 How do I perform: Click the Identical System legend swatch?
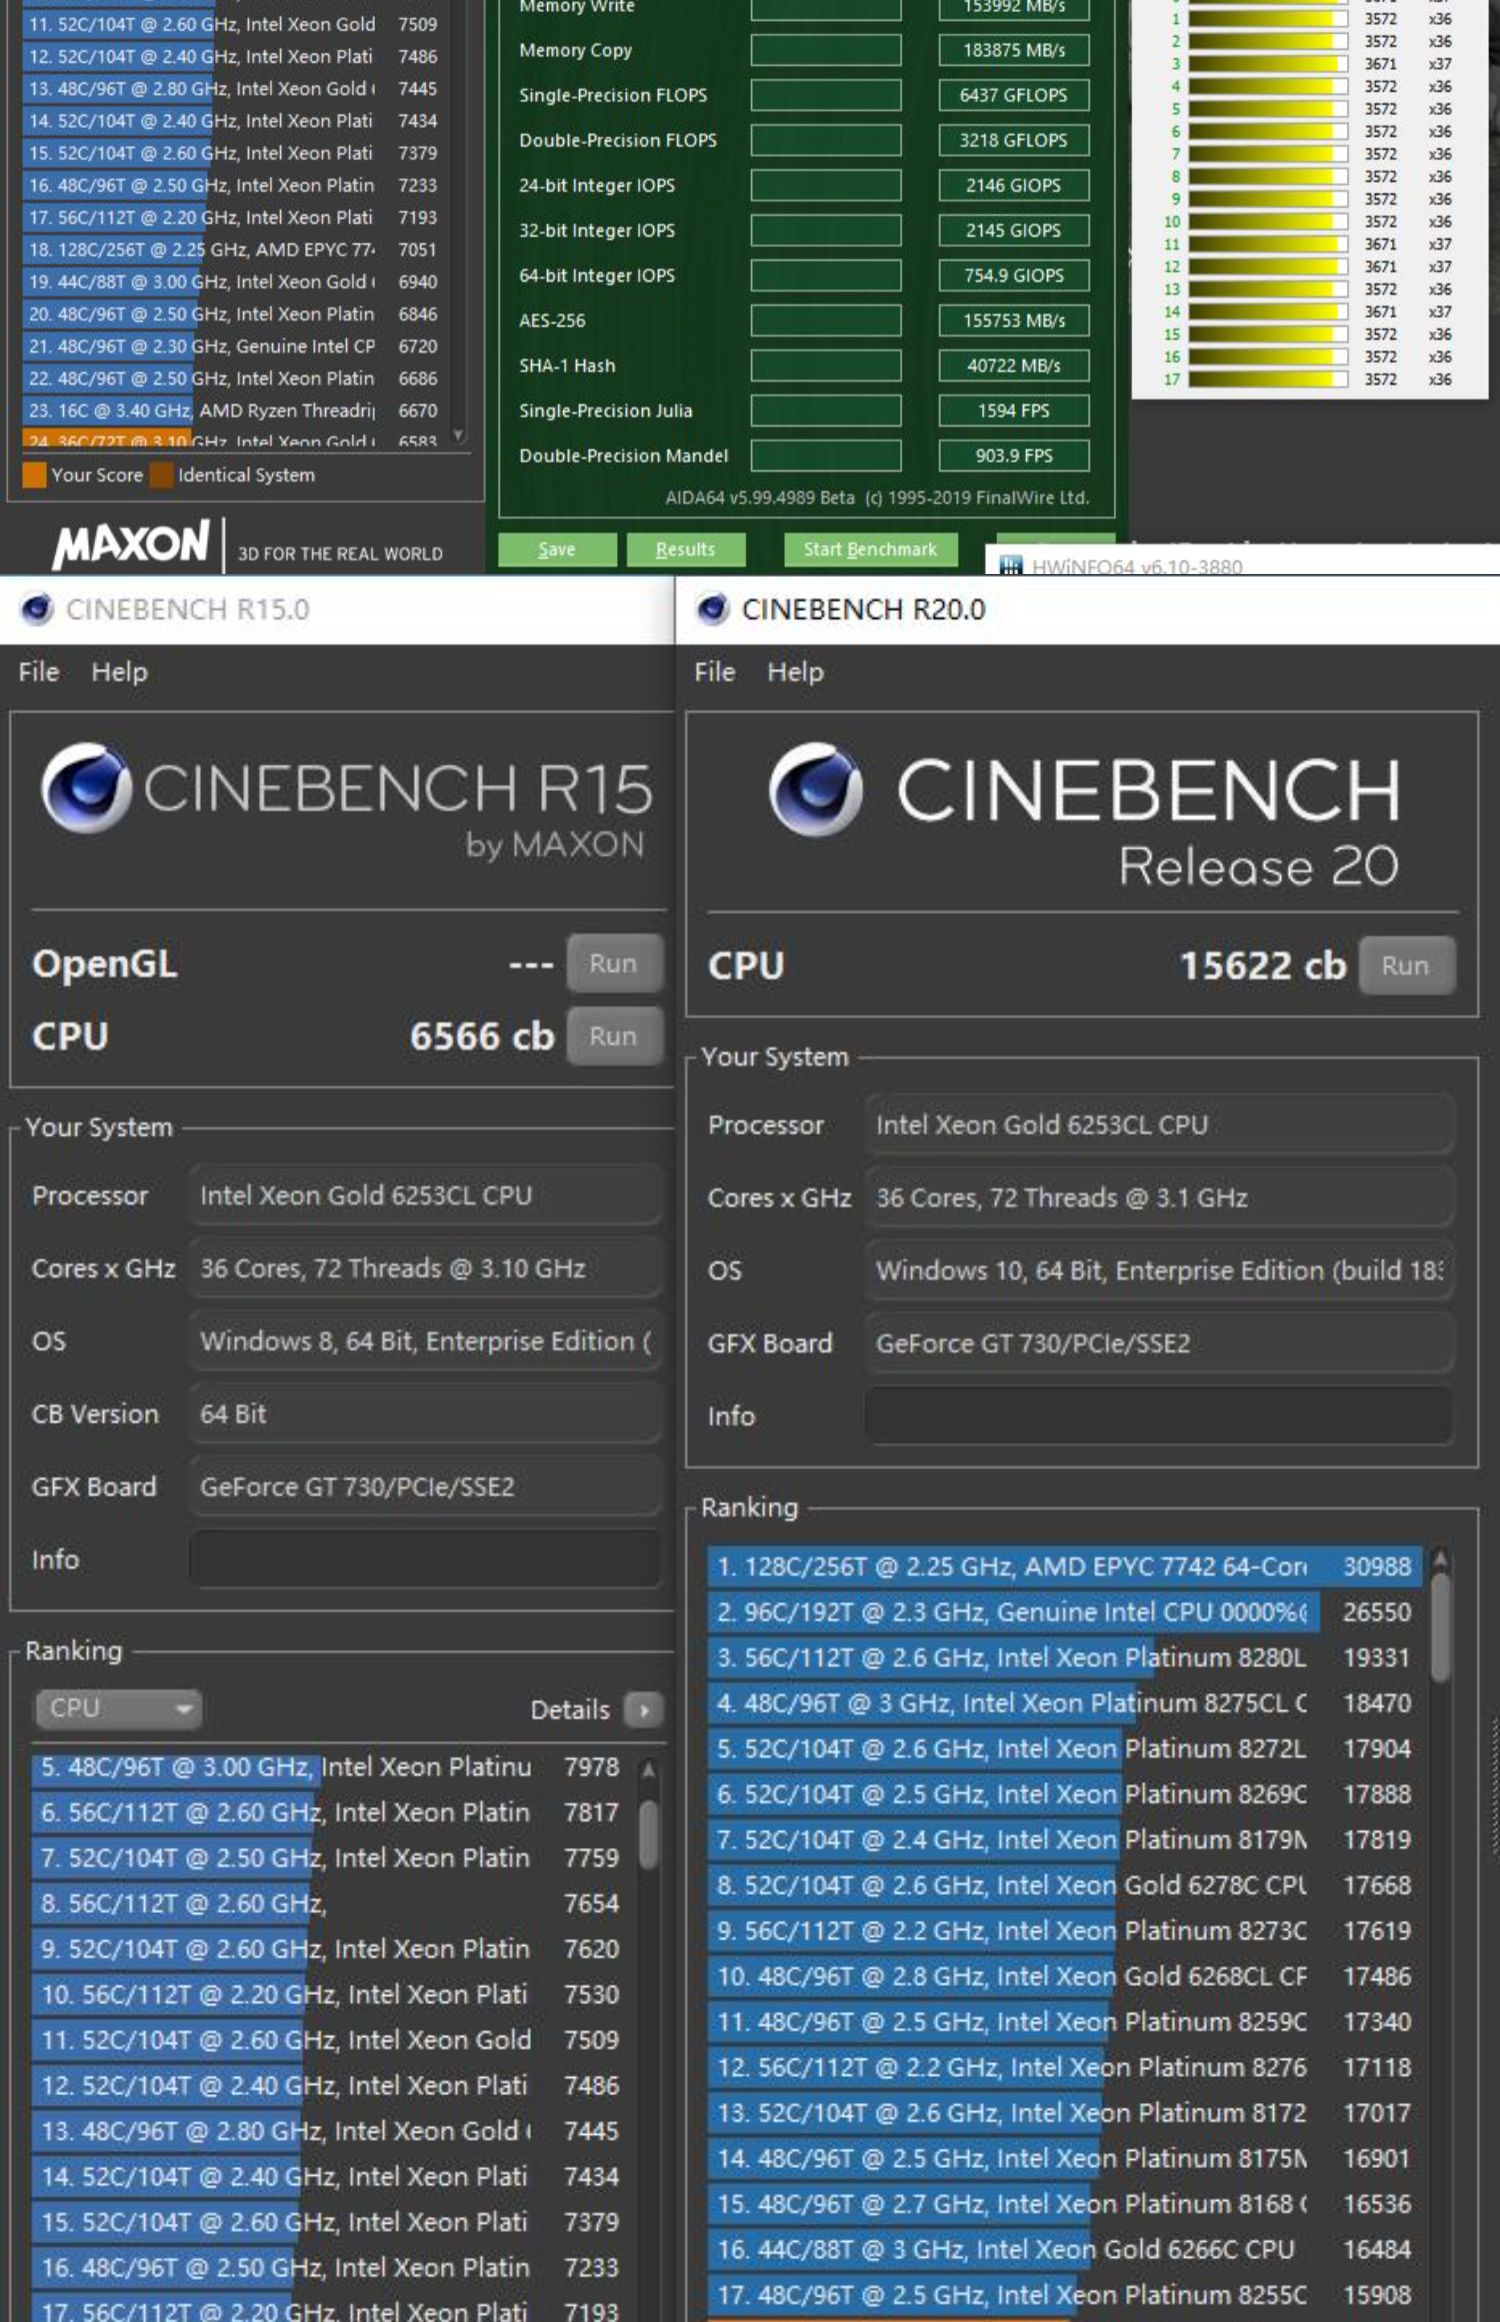click(x=161, y=475)
